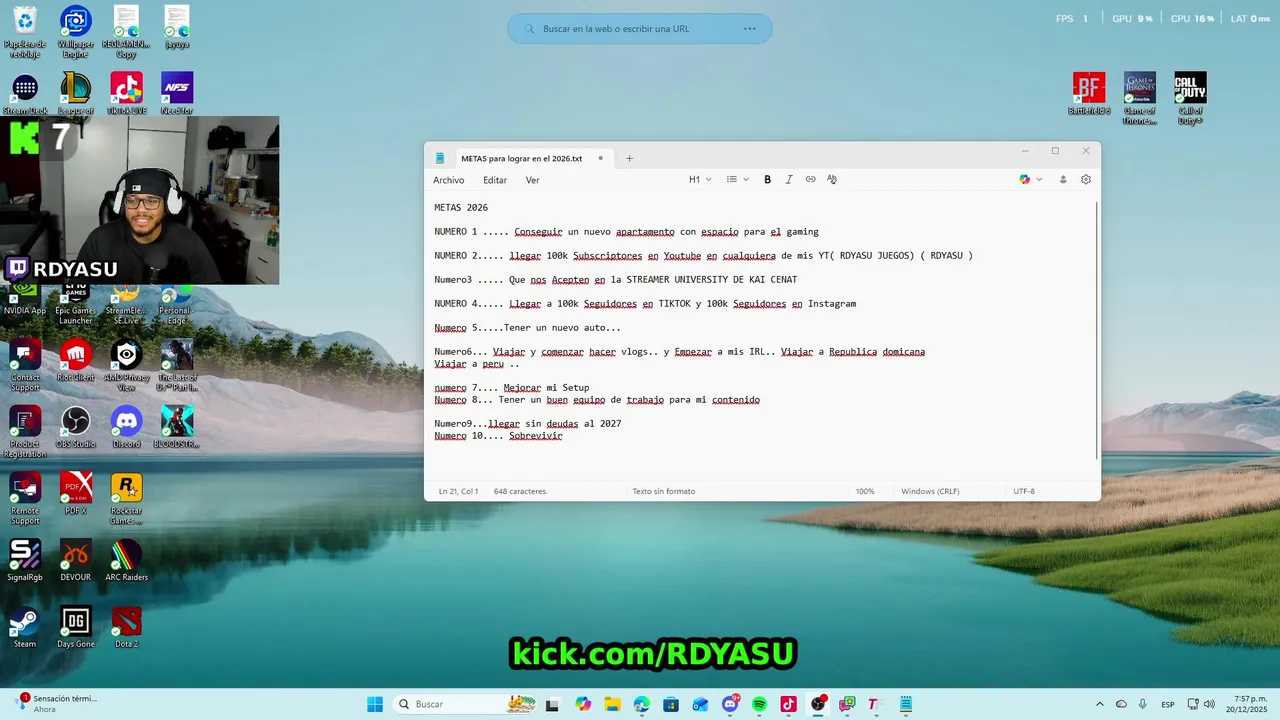
Task: Select the AMD Privacy View desktop icon
Action: pyautogui.click(x=126, y=365)
